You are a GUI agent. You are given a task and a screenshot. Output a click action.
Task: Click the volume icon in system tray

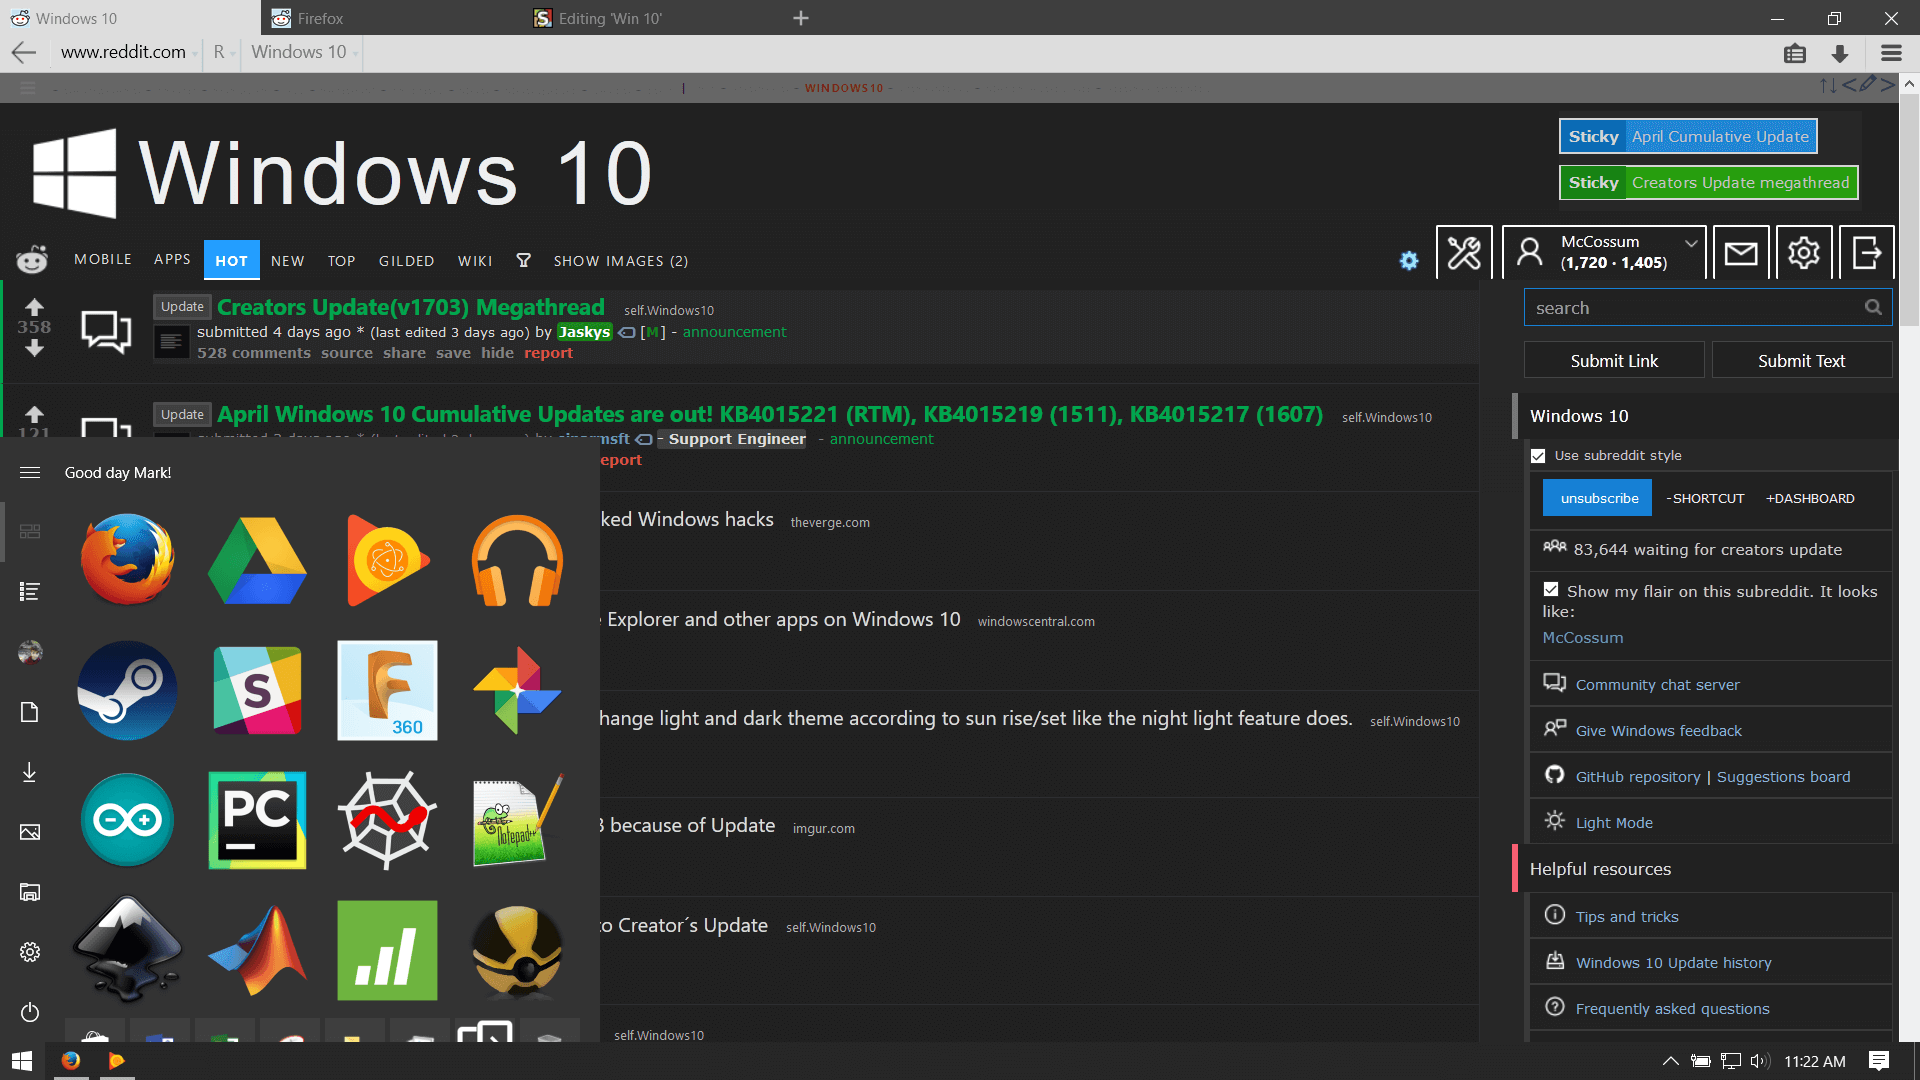point(1760,1061)
